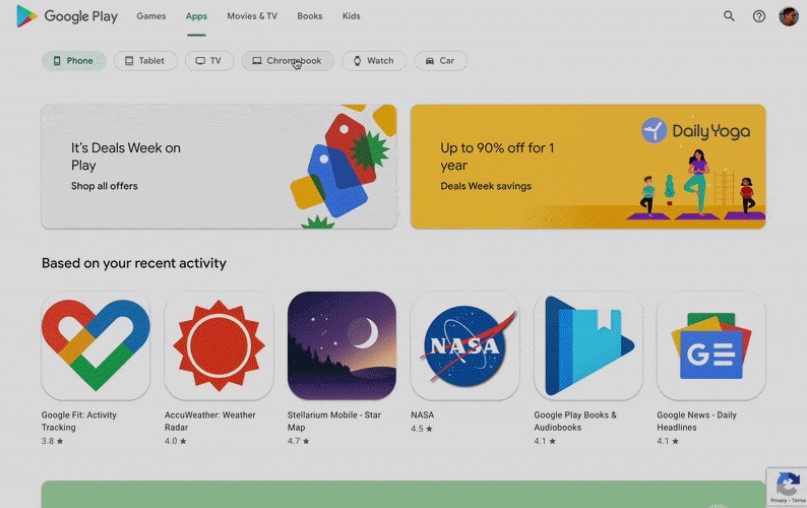Click the Stellarium 4.7 star rating
This screenshot has width=807, height=508.
click(x=299, y=441)
